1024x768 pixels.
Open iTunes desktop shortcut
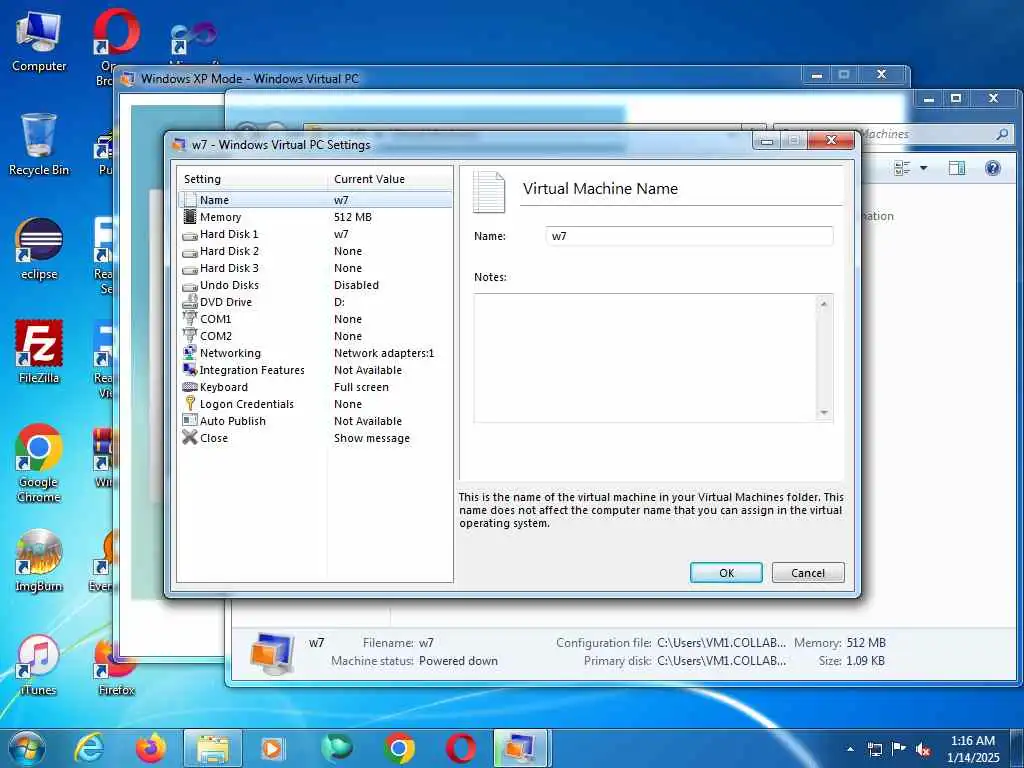tap(39, 665)
